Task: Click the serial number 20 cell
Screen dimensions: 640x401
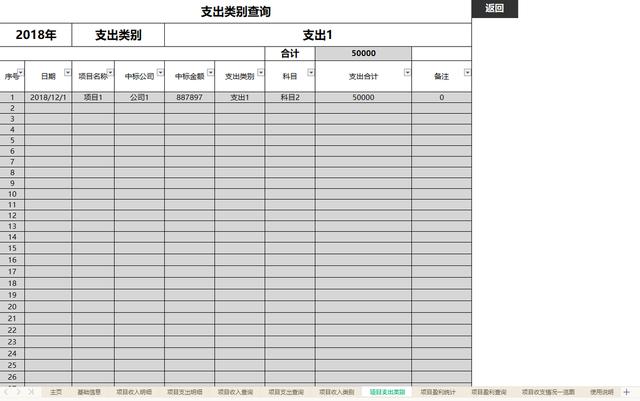Action: (x=12, y=307)
